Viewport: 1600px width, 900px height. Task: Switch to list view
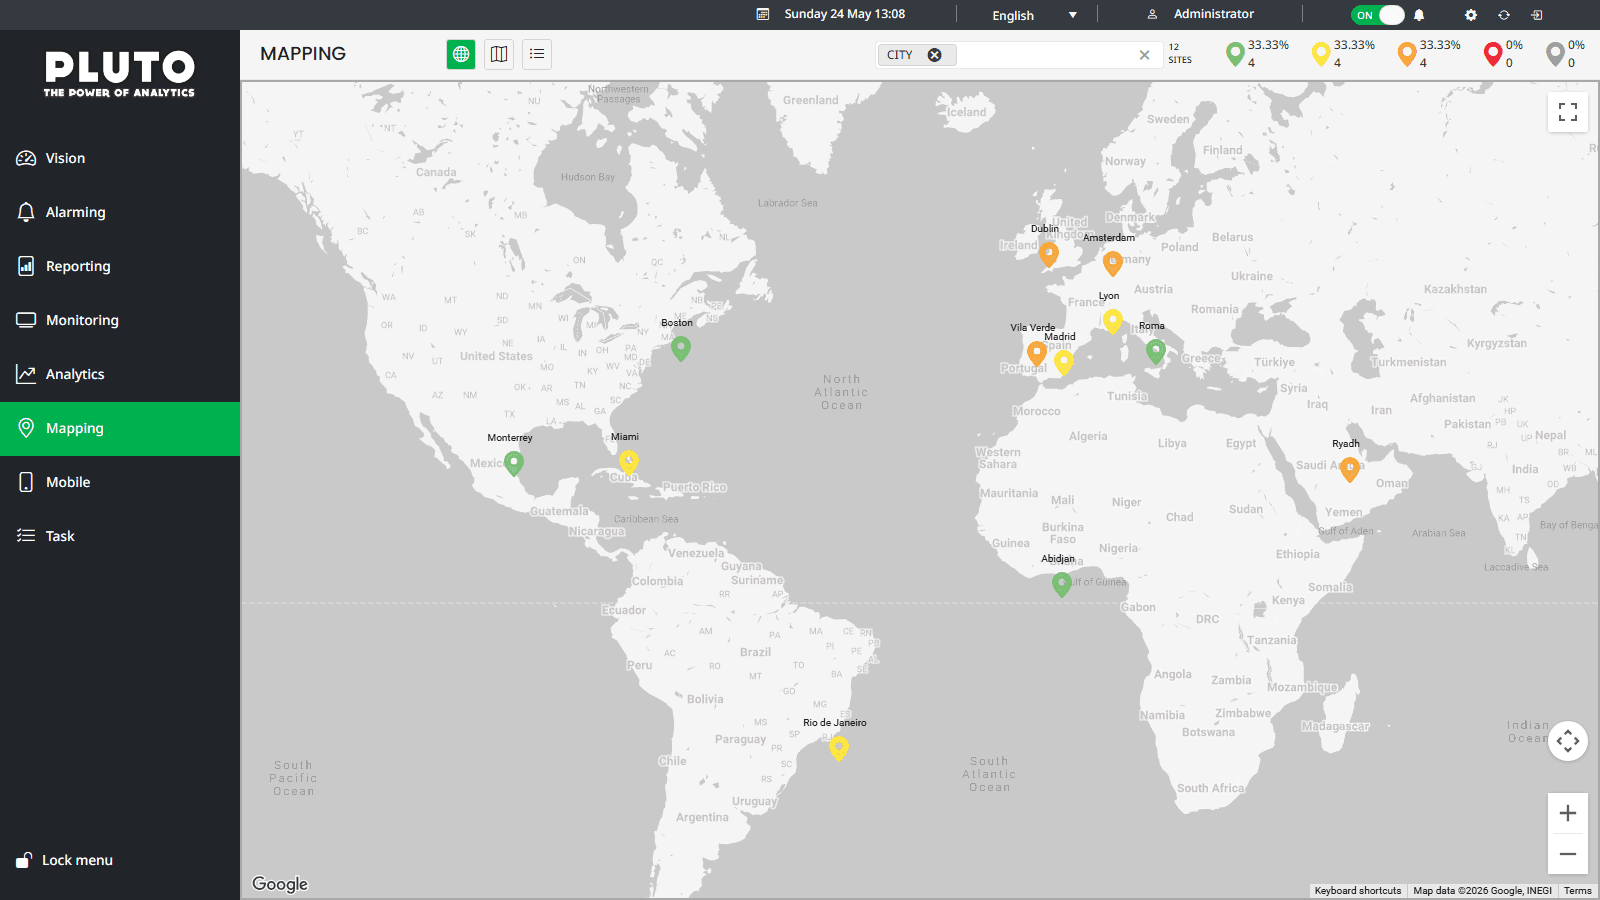[x=537, y=54]
